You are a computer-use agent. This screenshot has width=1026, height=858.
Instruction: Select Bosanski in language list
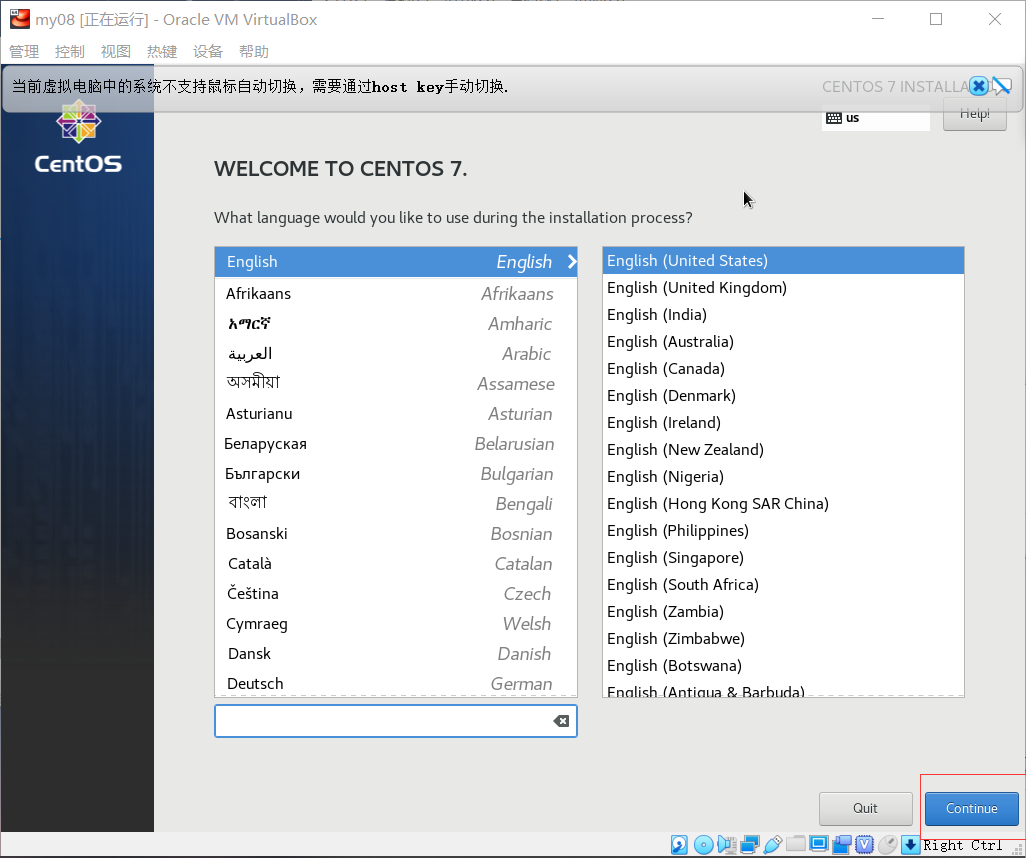[x=396, y=534]
